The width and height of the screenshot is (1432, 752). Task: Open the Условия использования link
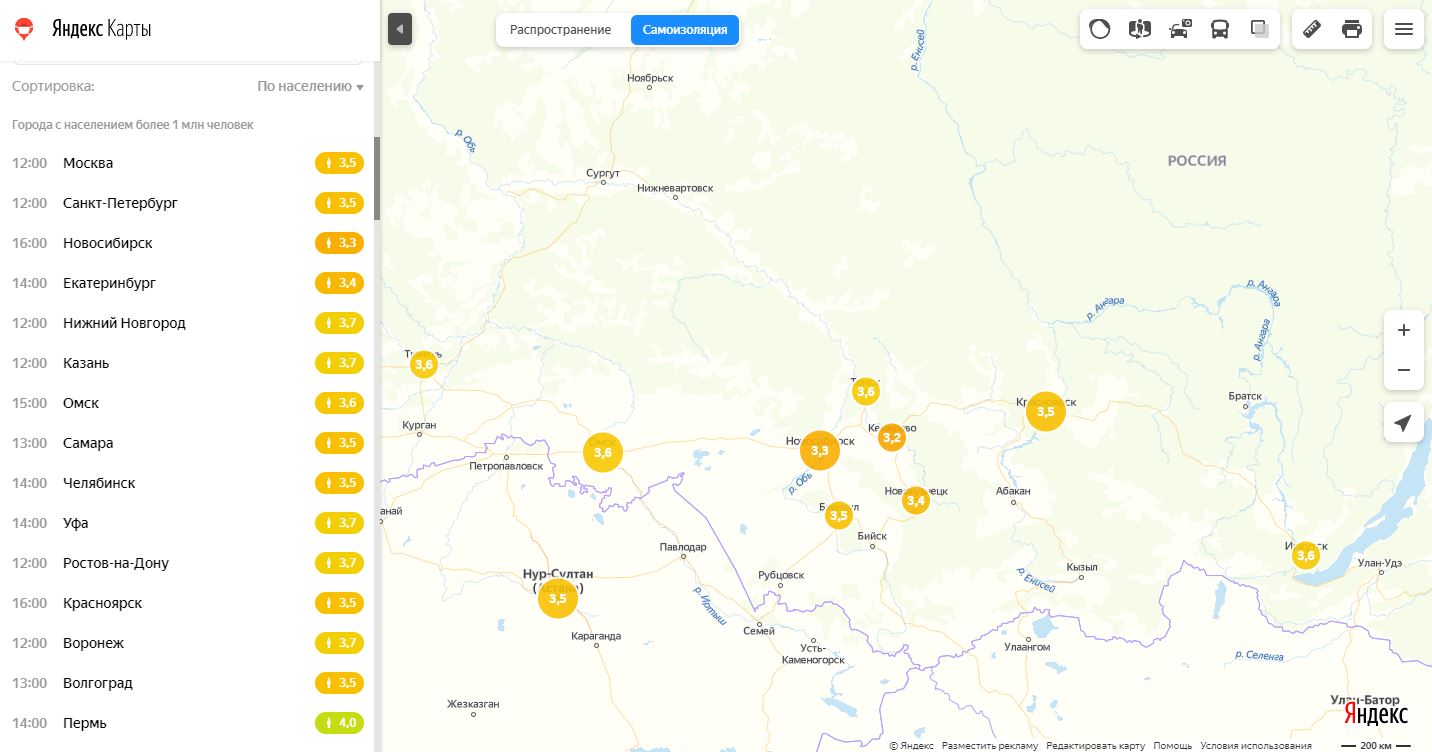1255,746
